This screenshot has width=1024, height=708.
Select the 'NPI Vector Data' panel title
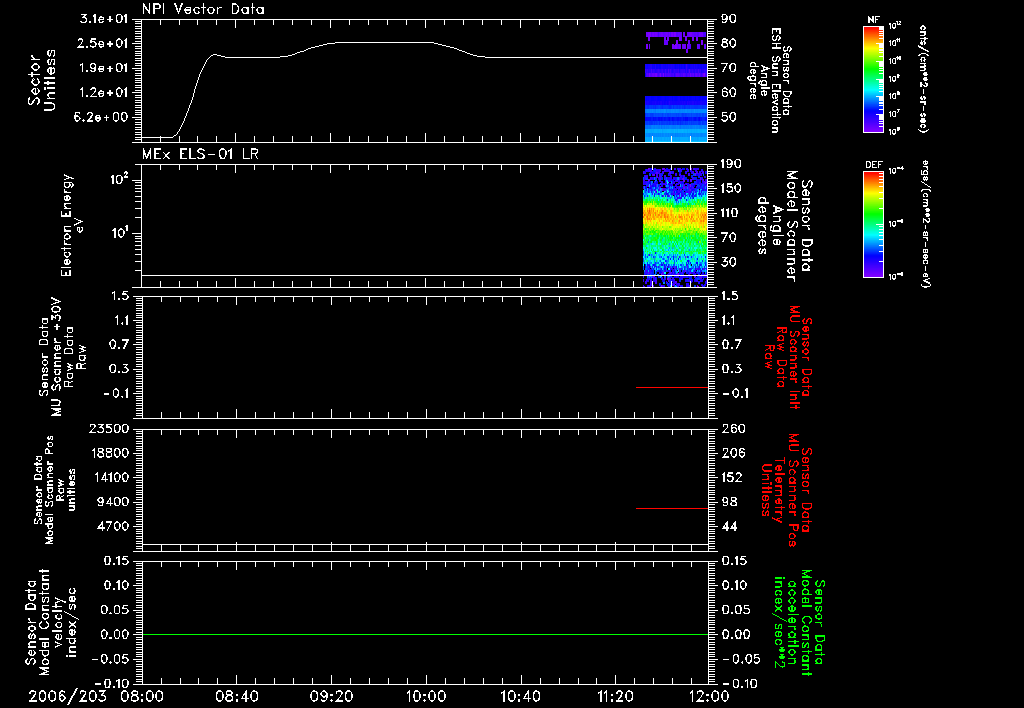point(203,9)
